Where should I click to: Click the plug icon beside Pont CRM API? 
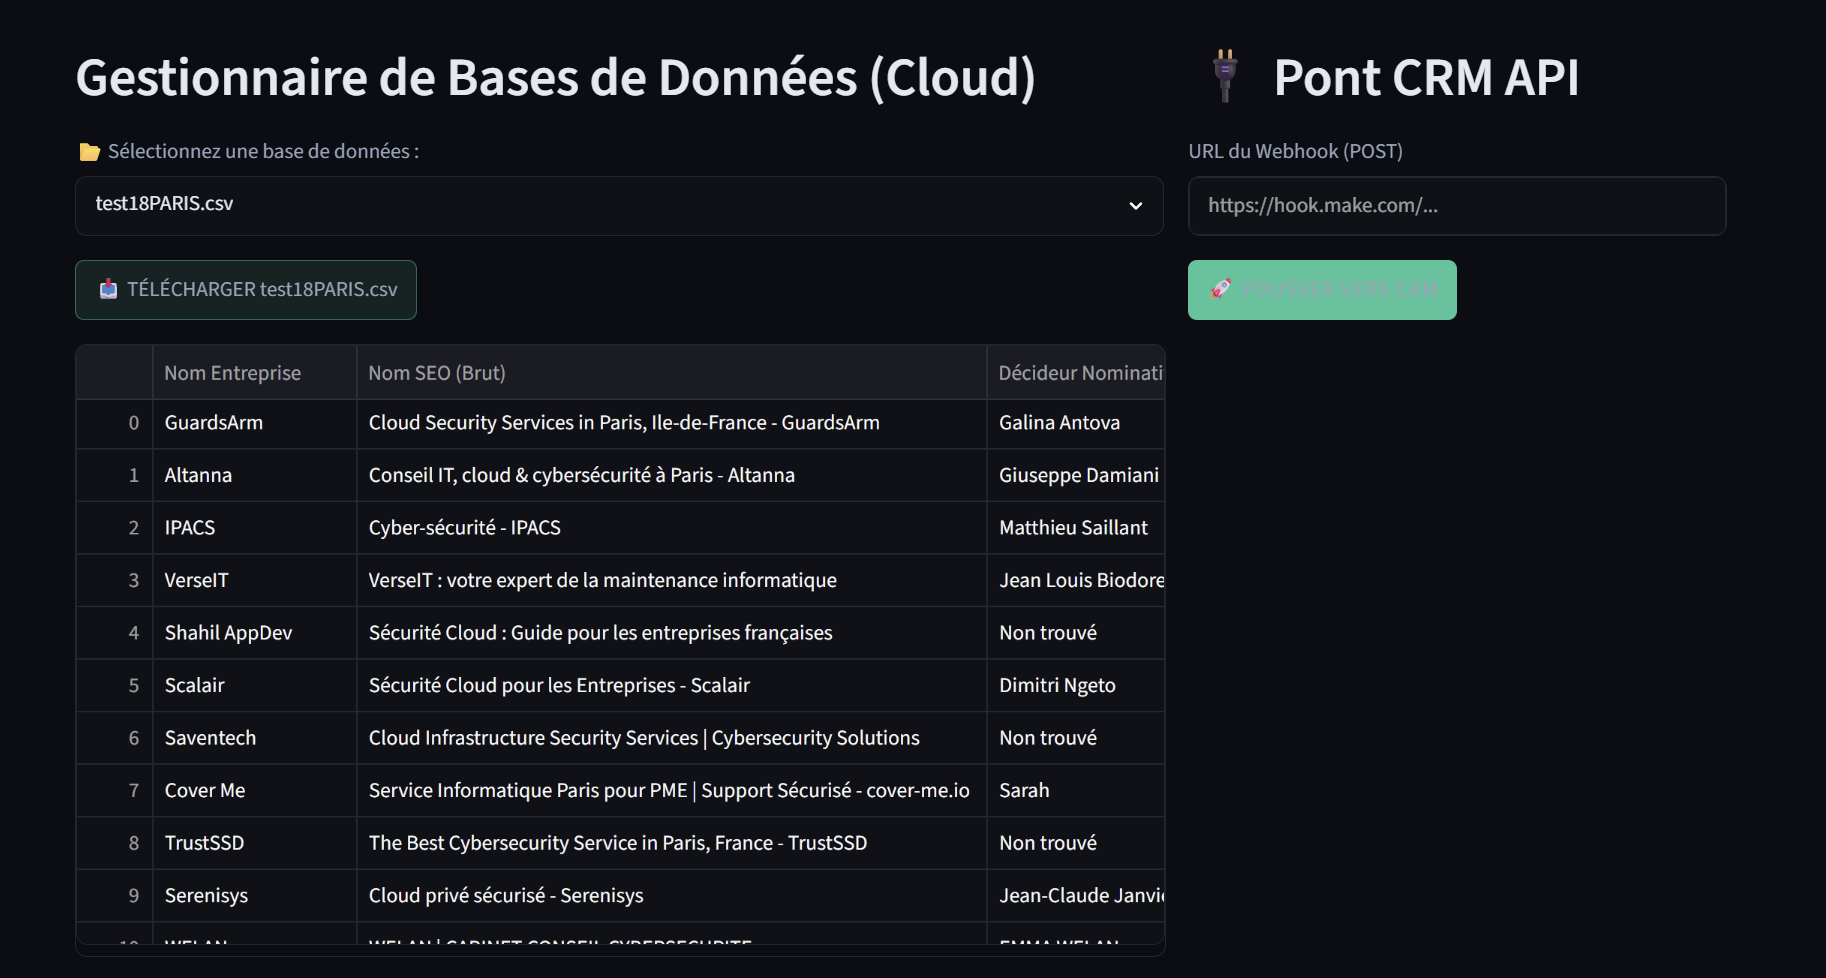click(1225, 76)
